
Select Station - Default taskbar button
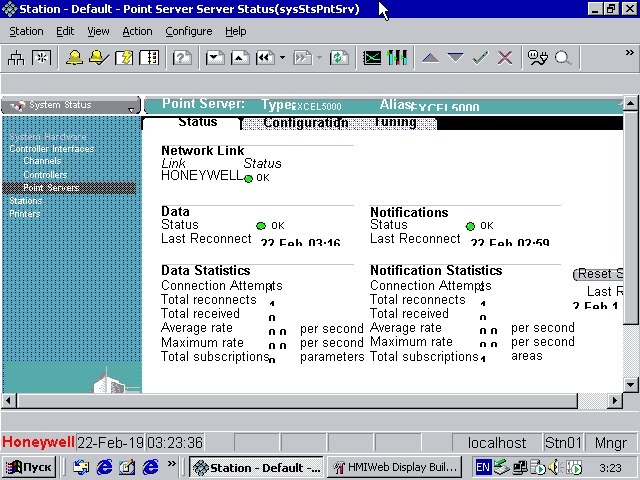[x=257, y=467]
